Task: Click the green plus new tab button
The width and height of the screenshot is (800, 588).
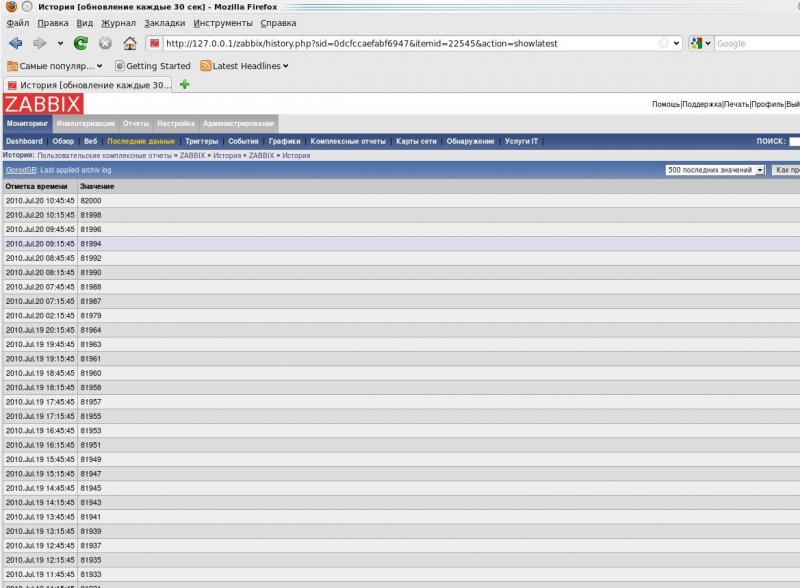Action: pyautogui.click(x=185, y=85)
